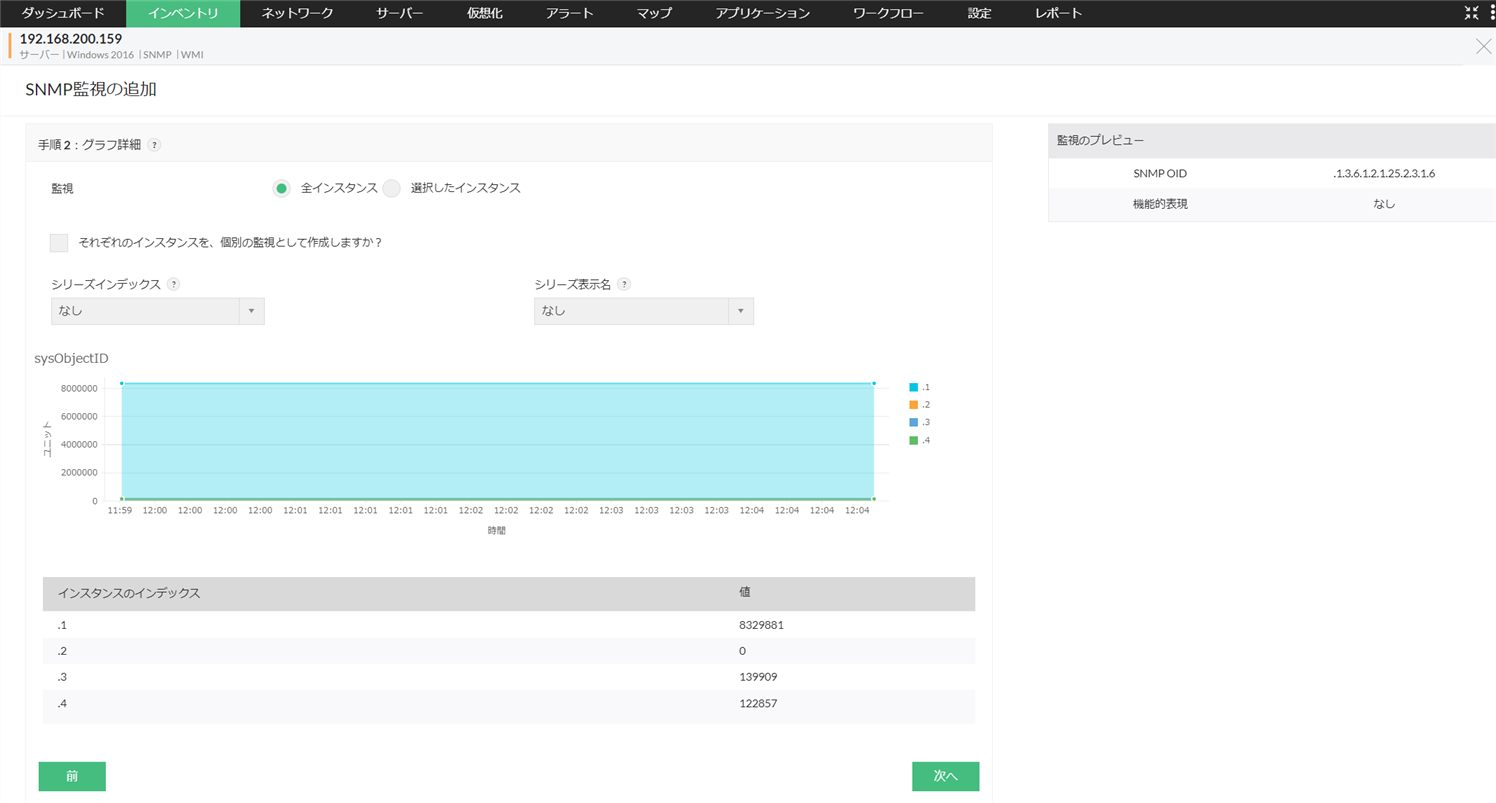
Task: Click the help icon next to シリーズ表示名
Action: tap(624, 284)
